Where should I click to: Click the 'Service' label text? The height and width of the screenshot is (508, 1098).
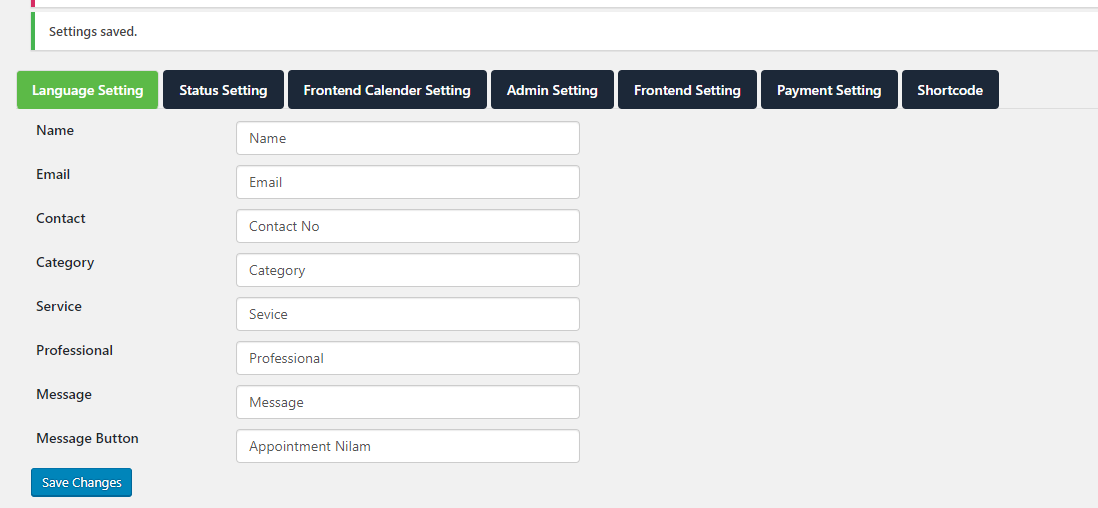(x=59, y=306)
